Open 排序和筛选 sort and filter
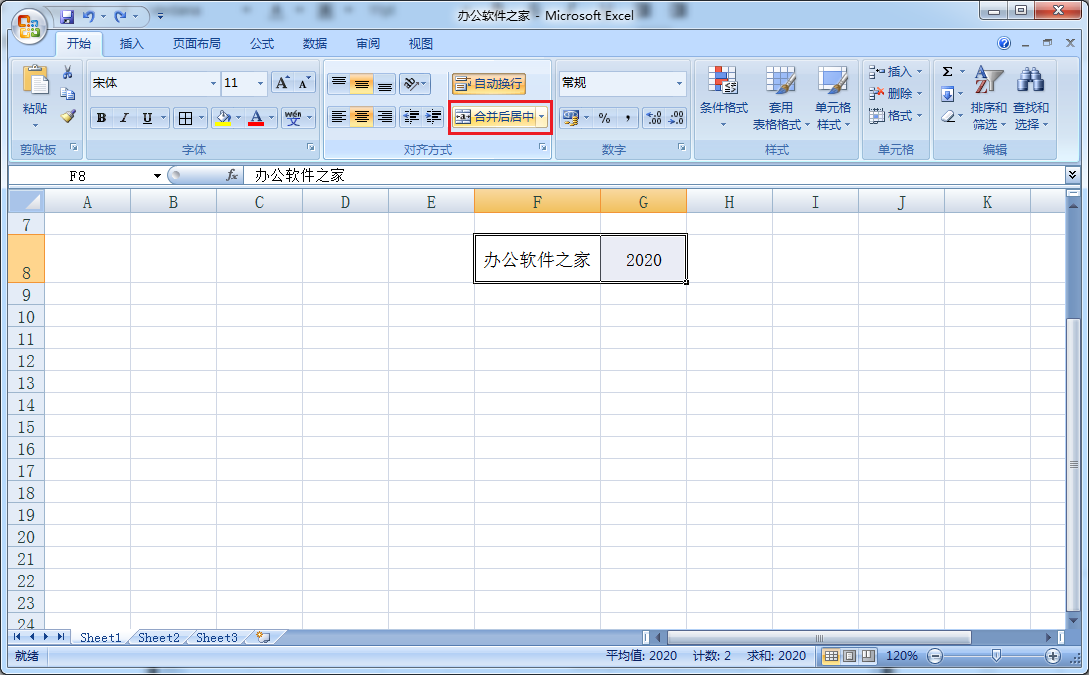 [x=988, y=97]
